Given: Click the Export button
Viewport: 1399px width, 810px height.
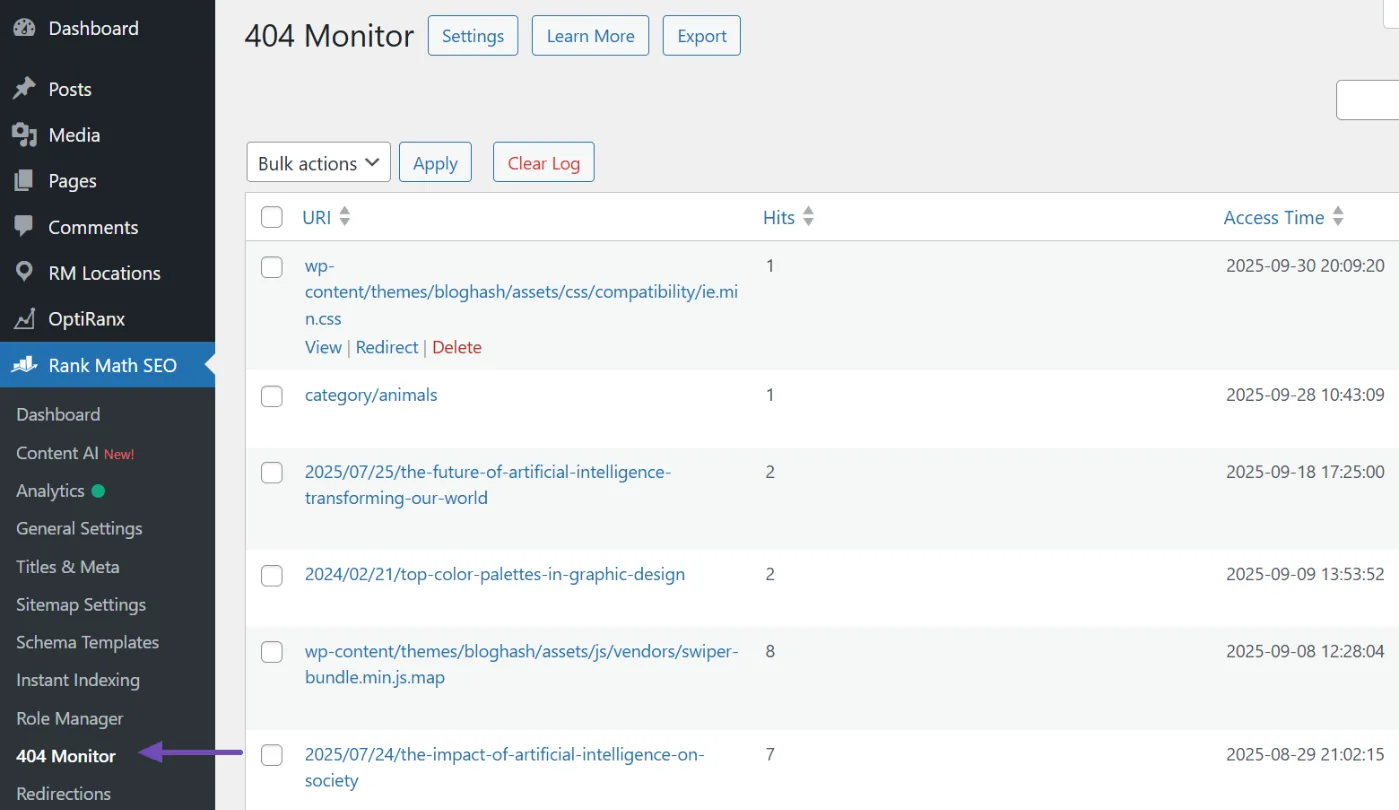Looking at the screenshot, I should pyautogui.click(x=701, y=36).
